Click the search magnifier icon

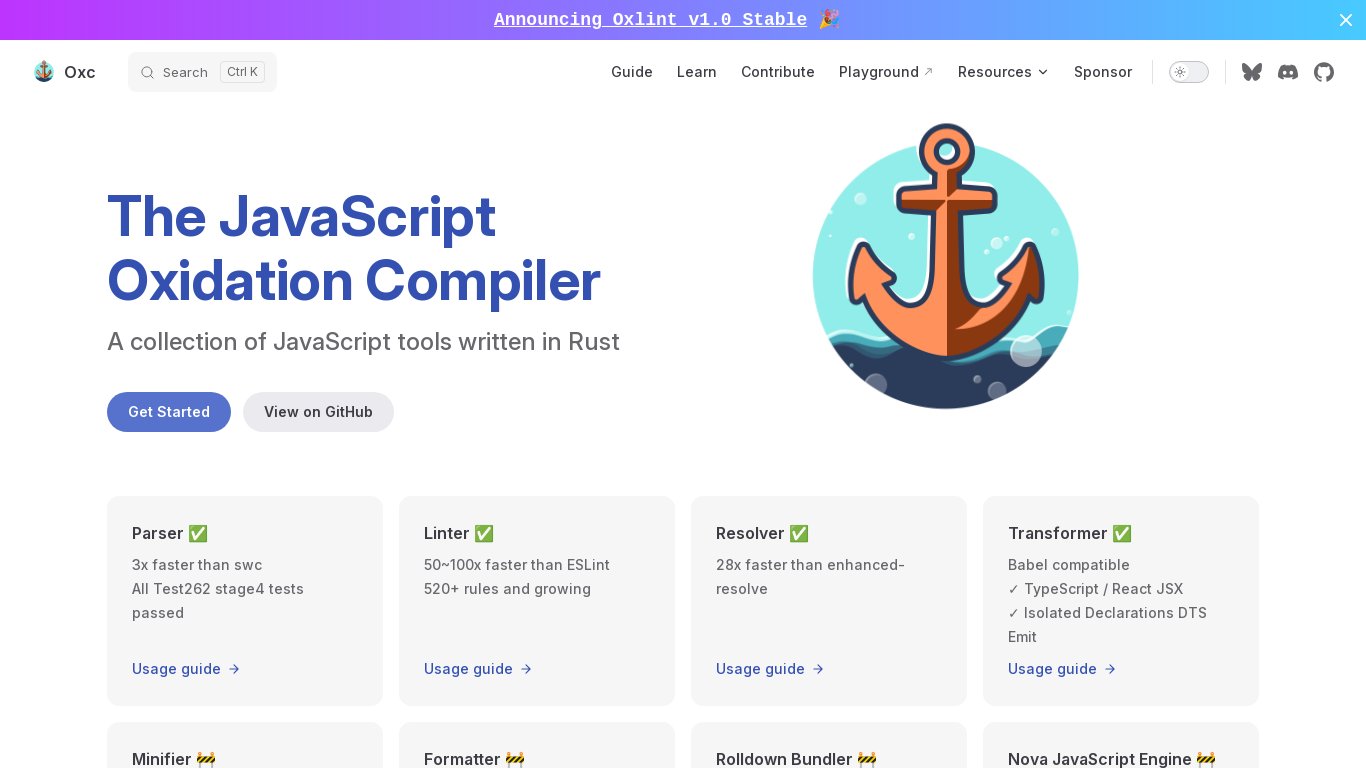coord(147,72)
